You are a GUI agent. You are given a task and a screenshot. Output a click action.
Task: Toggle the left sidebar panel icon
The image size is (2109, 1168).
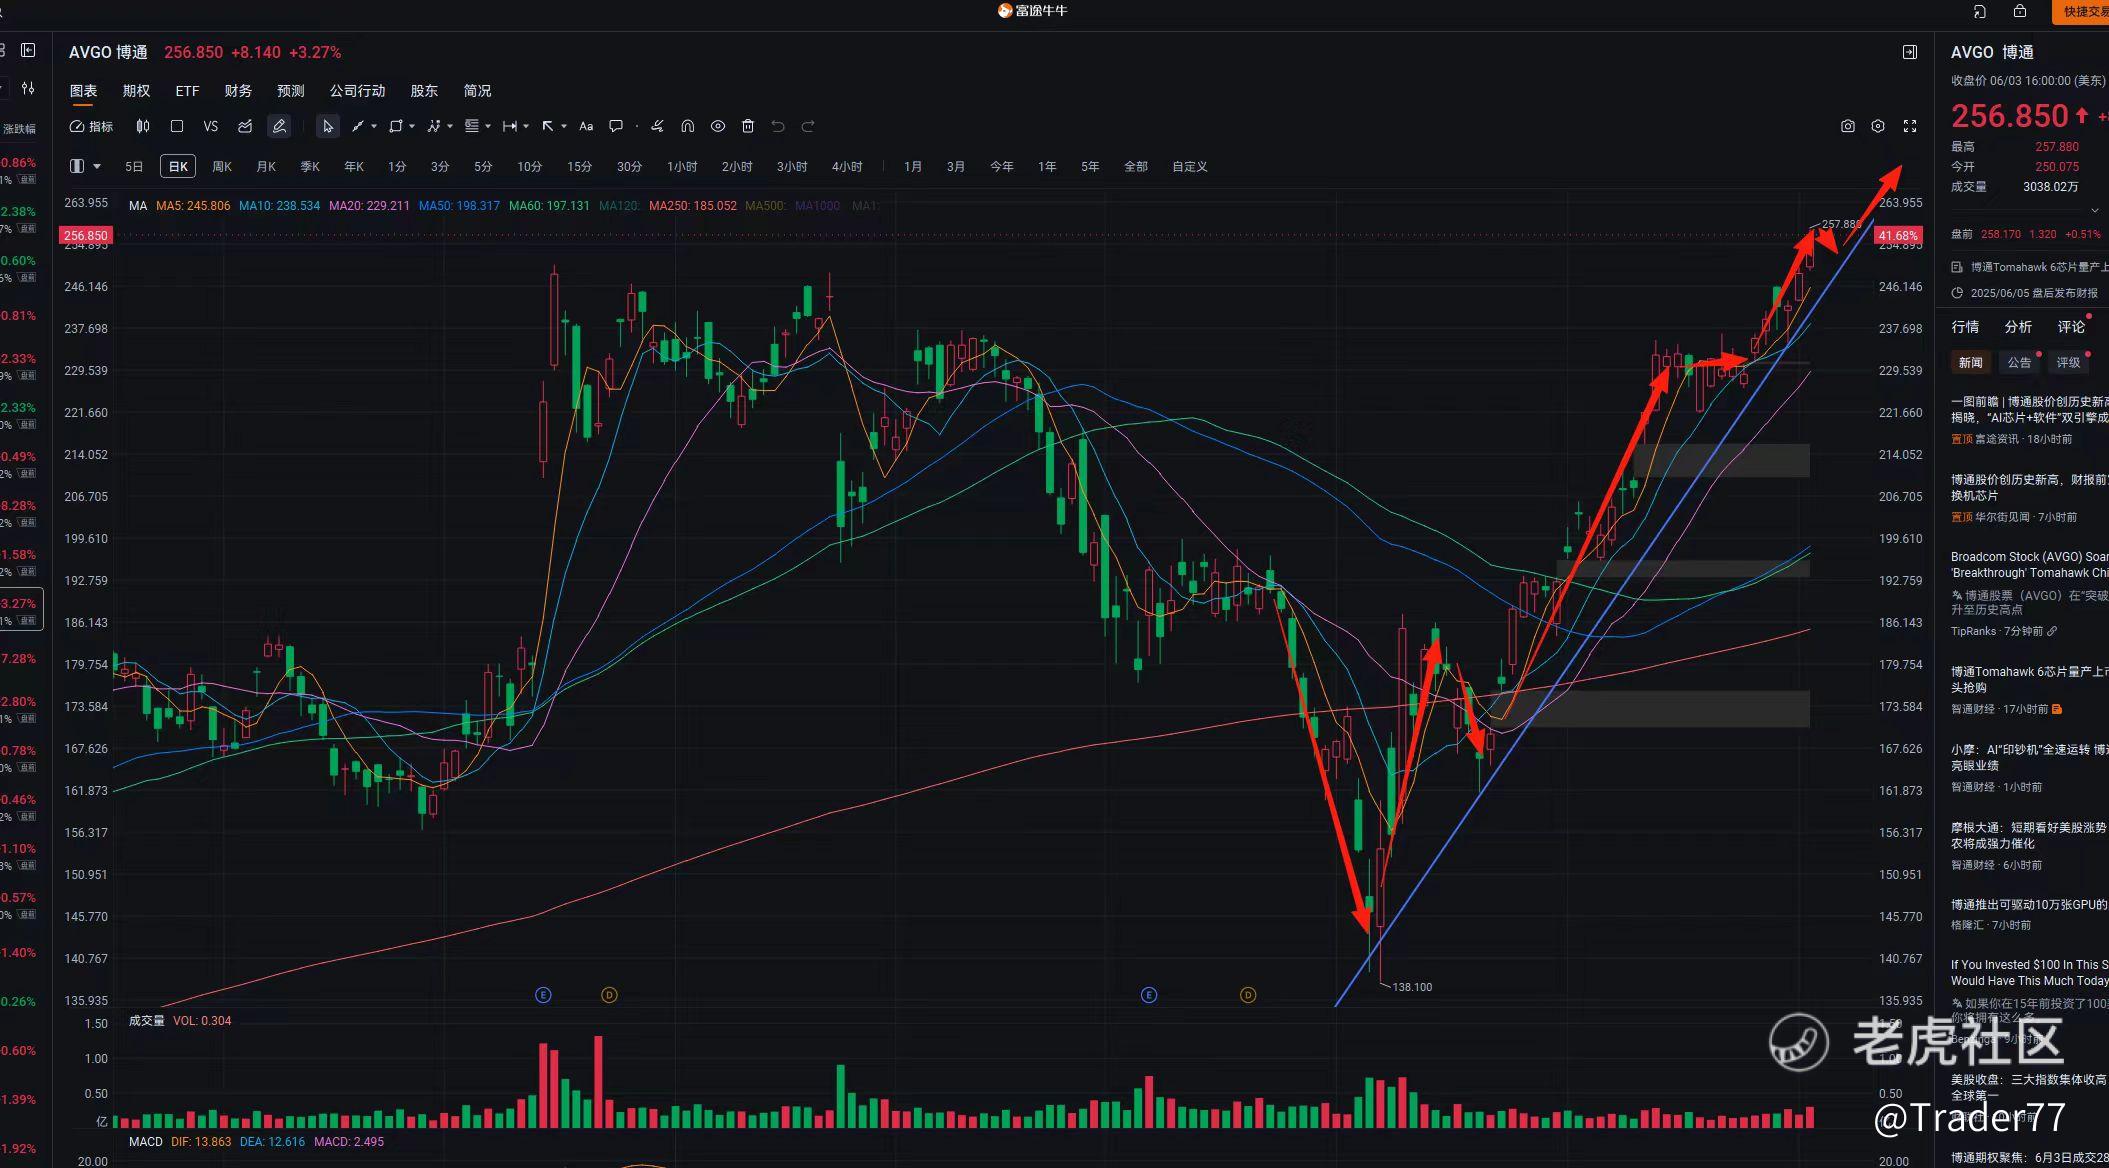pyautogui.click(x=28, y=50)
